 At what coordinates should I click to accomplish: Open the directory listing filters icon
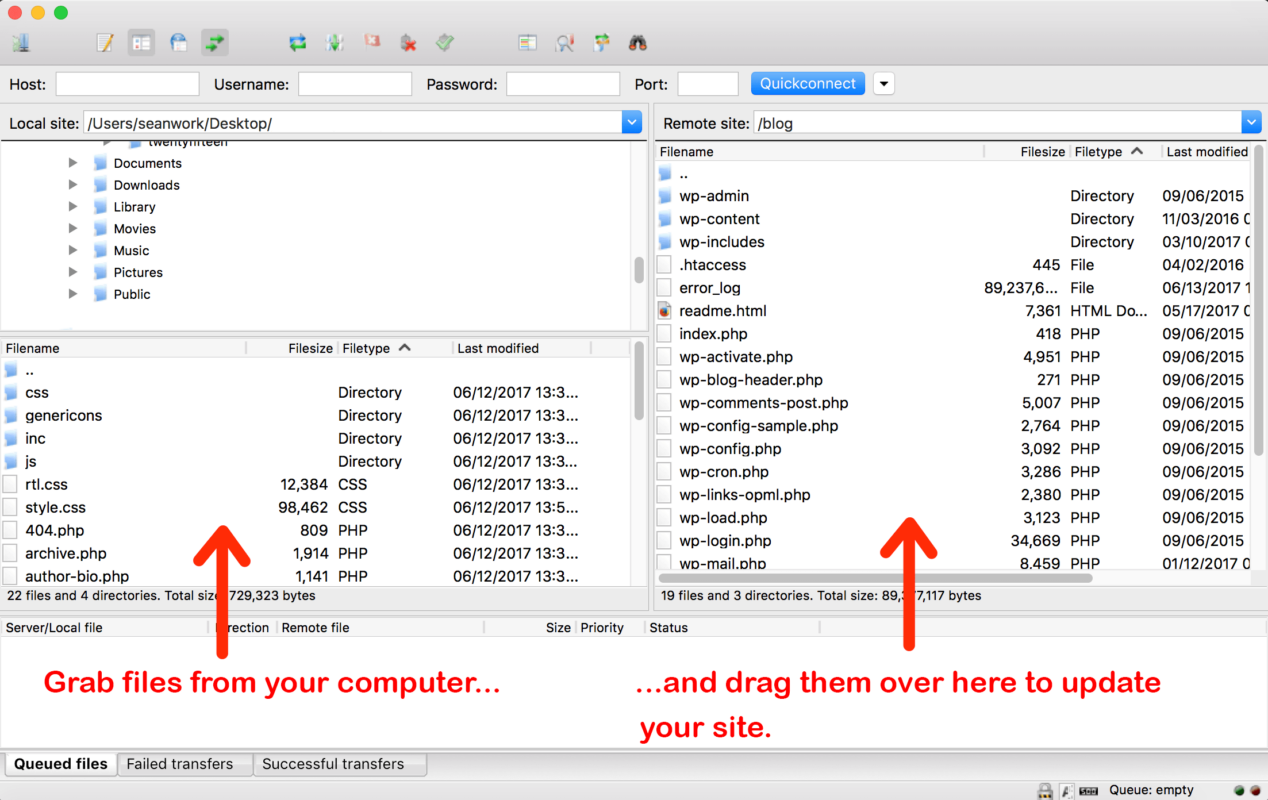tap(527, 43)
